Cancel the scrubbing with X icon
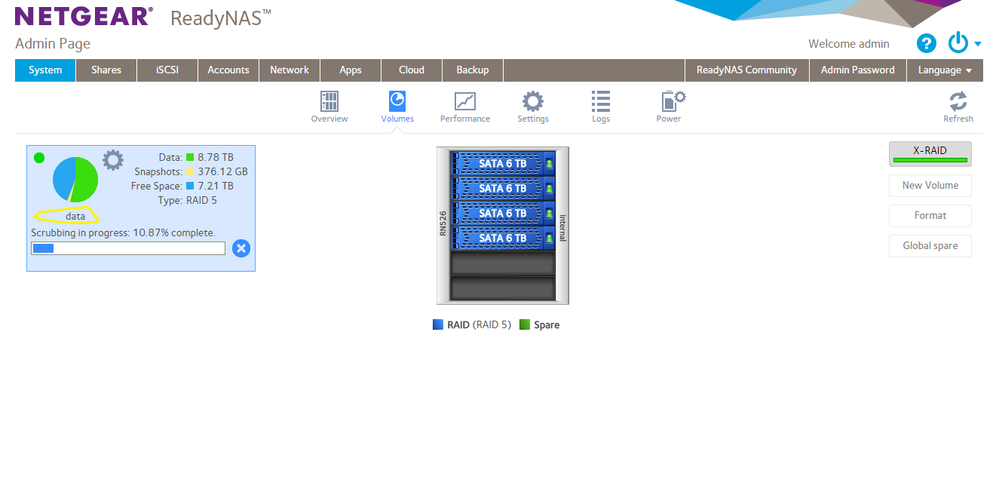 [x=241, y=248]
